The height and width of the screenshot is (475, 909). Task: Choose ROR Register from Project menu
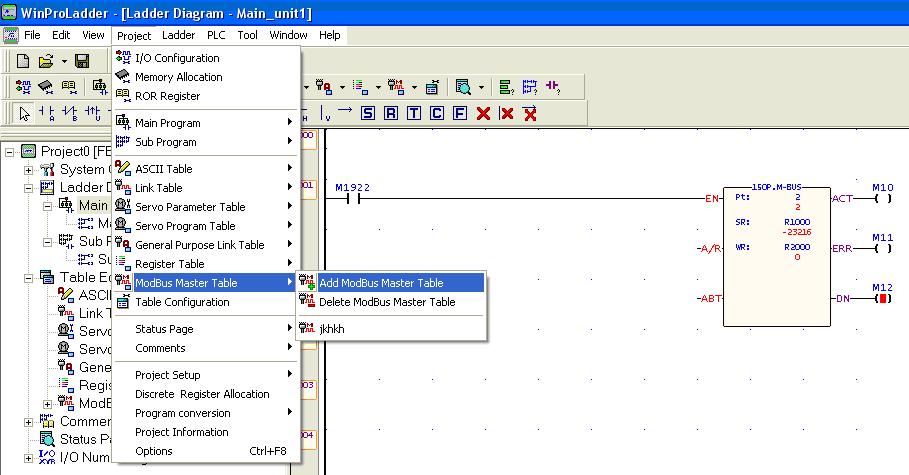pyautogui.click(x=206, y=96)
